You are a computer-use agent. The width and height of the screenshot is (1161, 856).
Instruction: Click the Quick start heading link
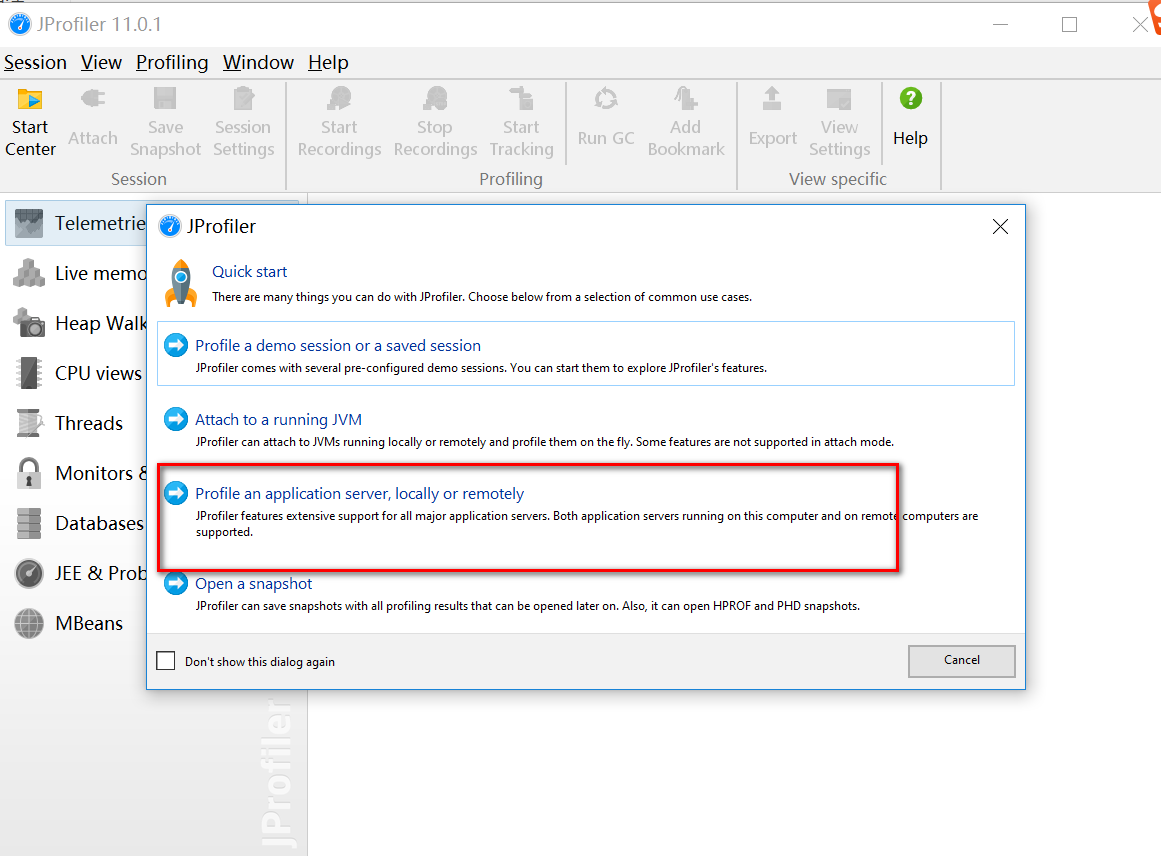click(x=250, y=272)
